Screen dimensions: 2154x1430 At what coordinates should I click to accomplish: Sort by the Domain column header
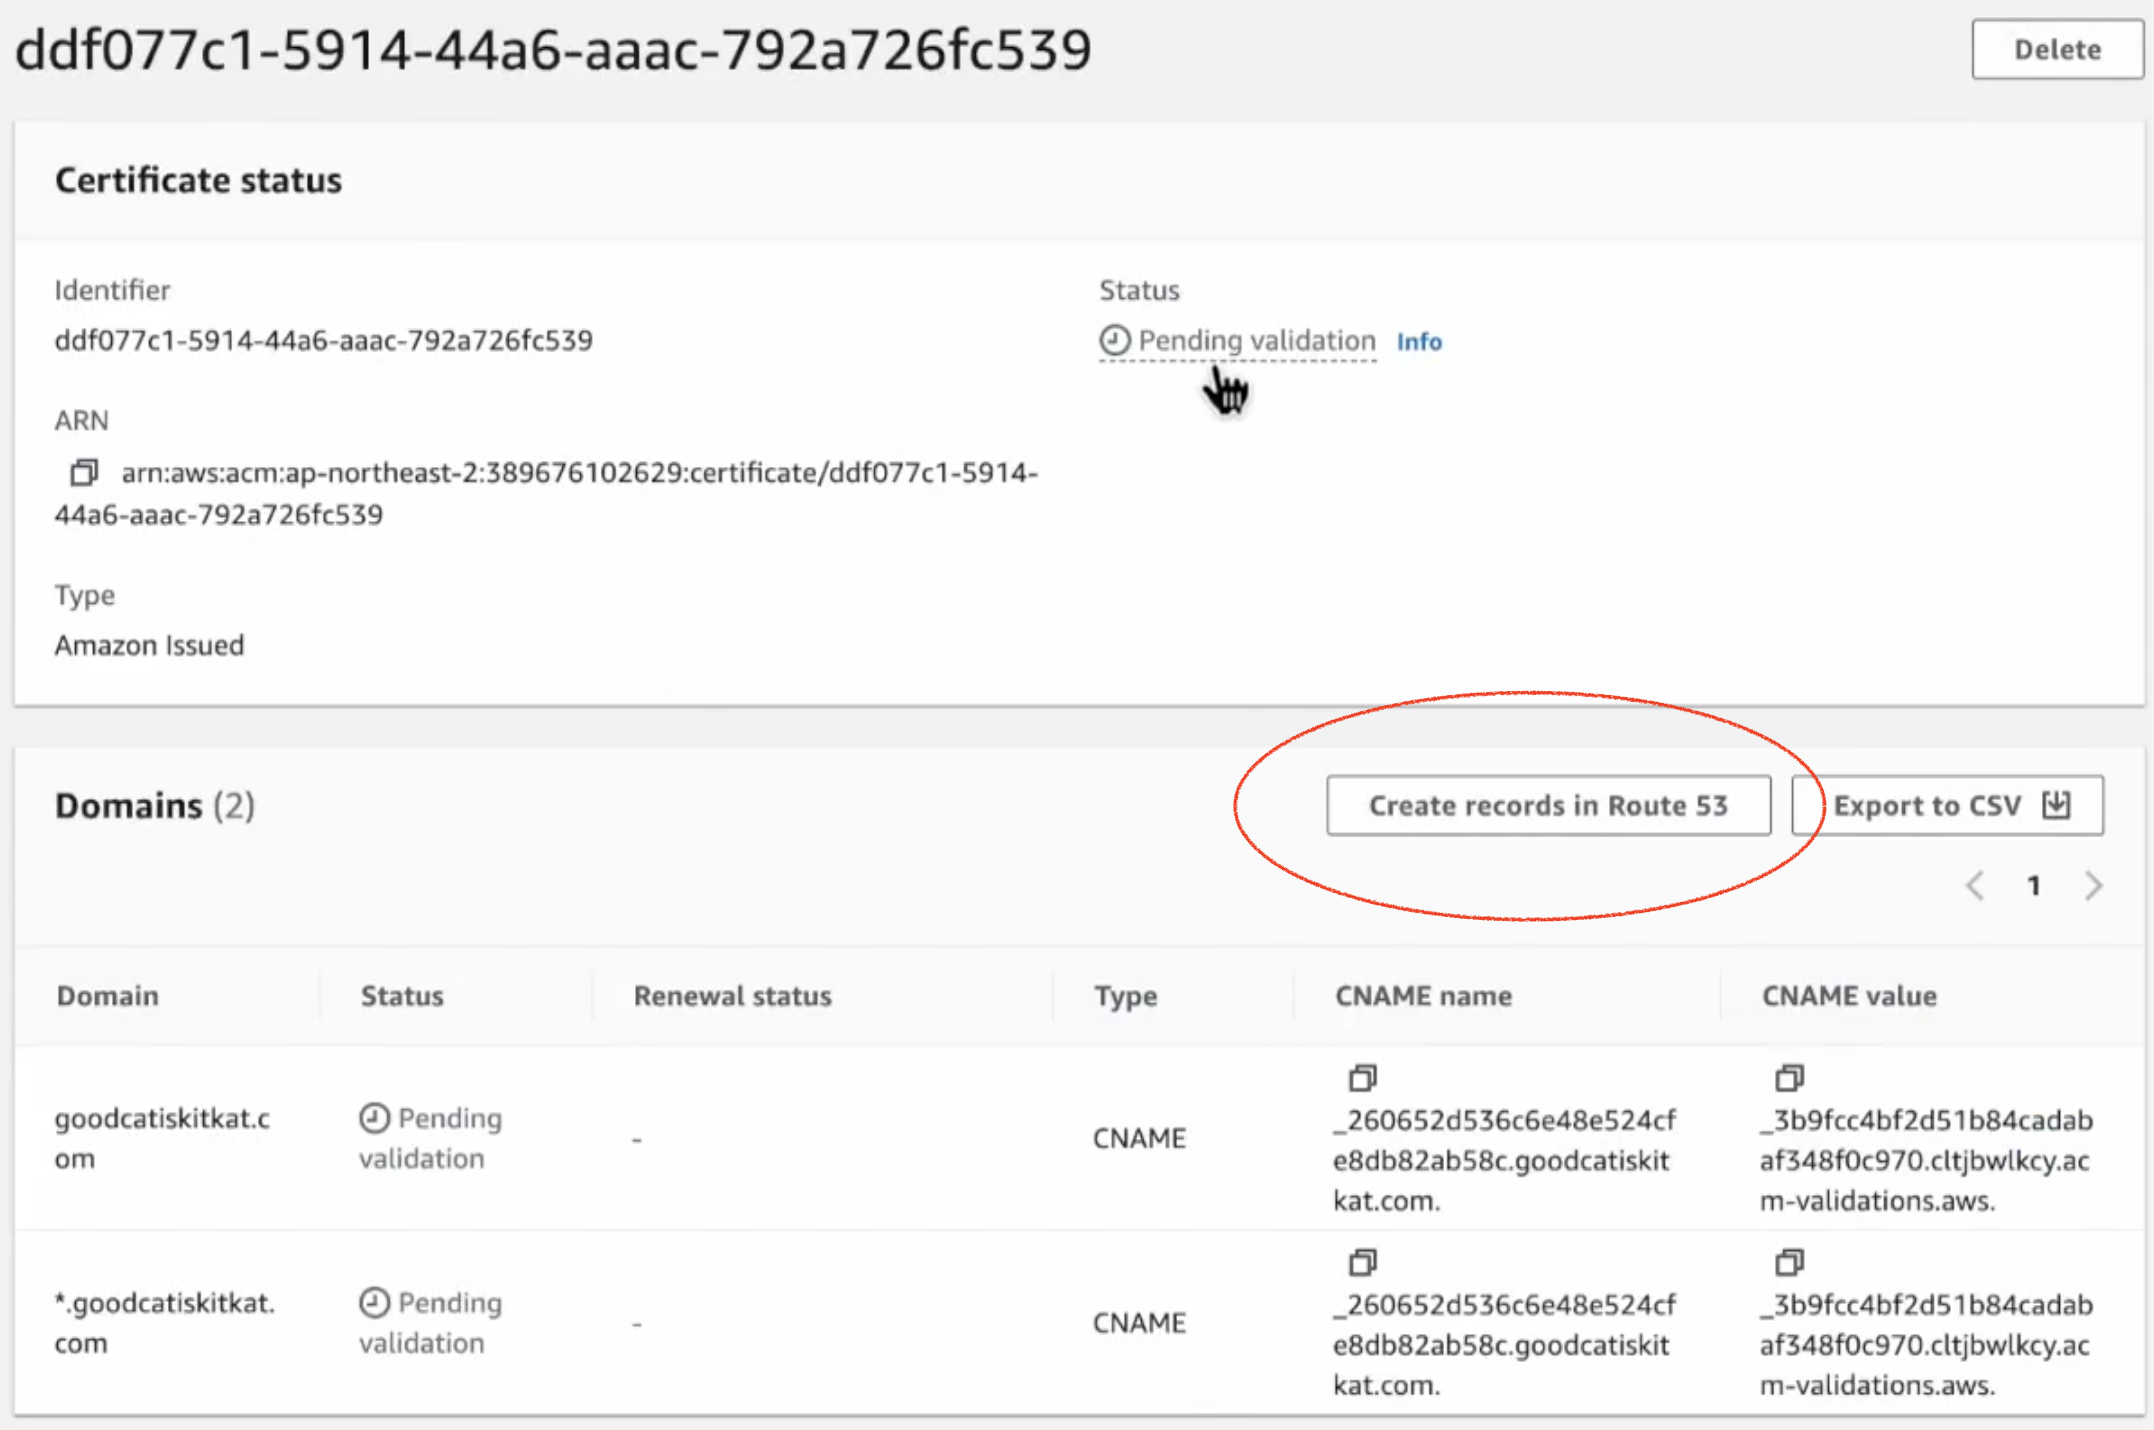pyautogui.click(x=108, y=996)
